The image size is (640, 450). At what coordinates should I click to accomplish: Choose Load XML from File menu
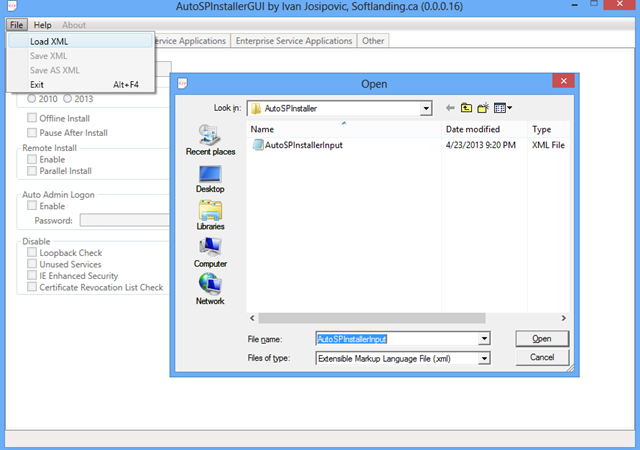point(80,41)
